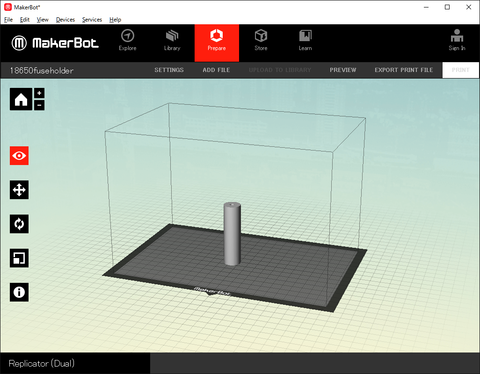This screenshot has width=480, height=374.
Task: Open the Devices menu
Action: [x=65, y=20]
